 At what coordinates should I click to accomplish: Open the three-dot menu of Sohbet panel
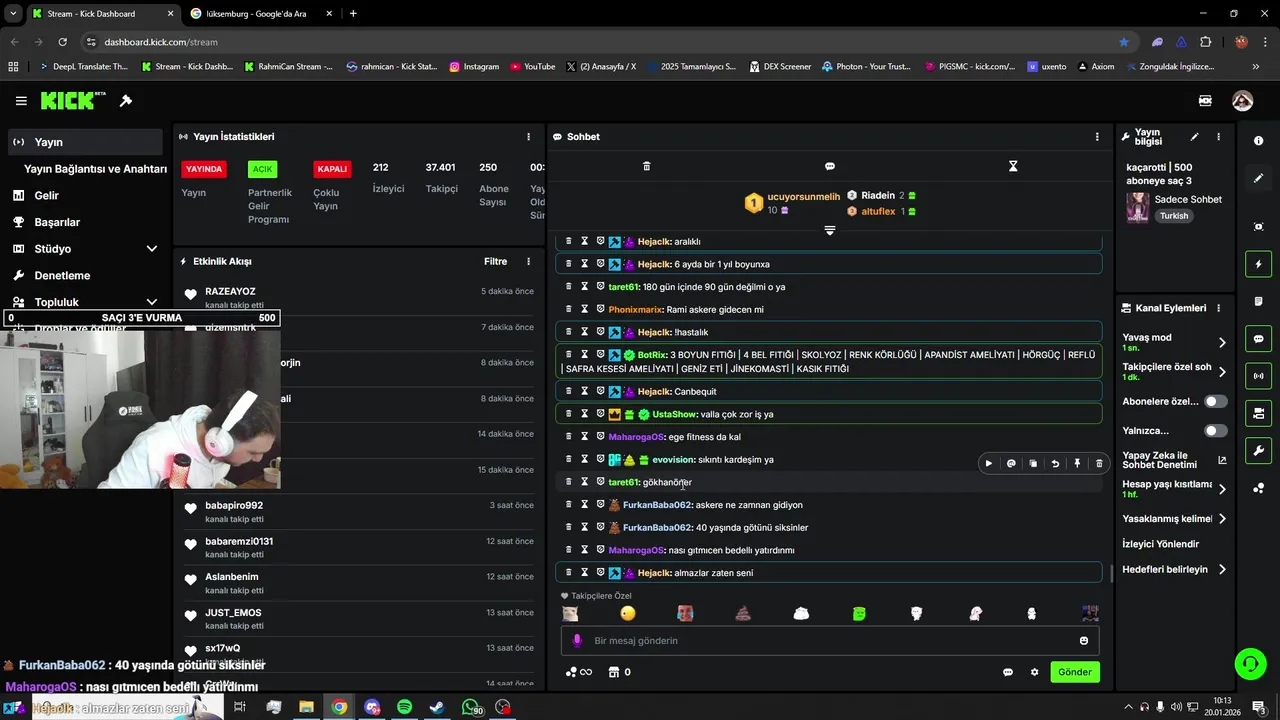tap(1097, 137)
